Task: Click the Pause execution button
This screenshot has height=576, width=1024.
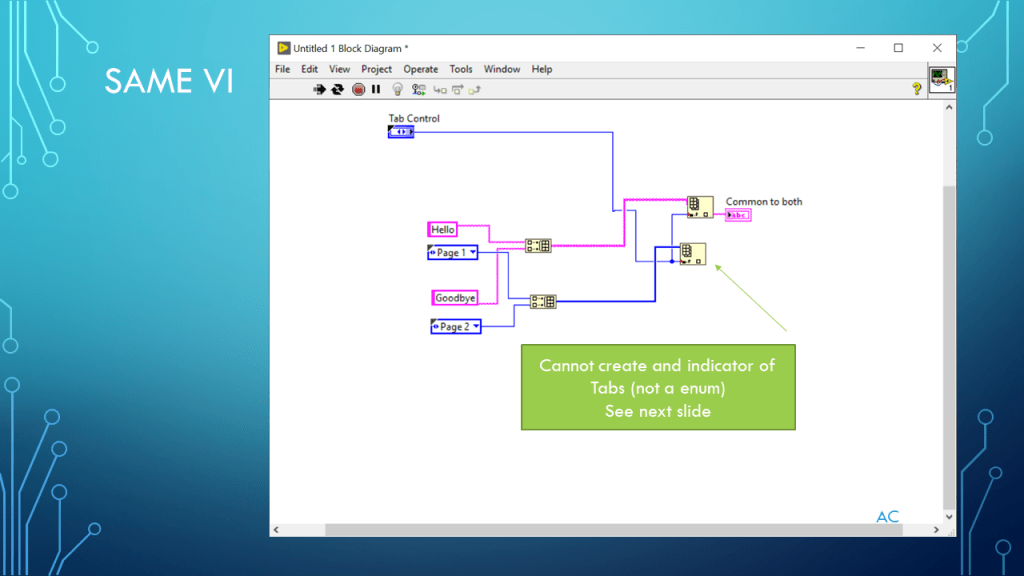Action: [x=376, y=89]
